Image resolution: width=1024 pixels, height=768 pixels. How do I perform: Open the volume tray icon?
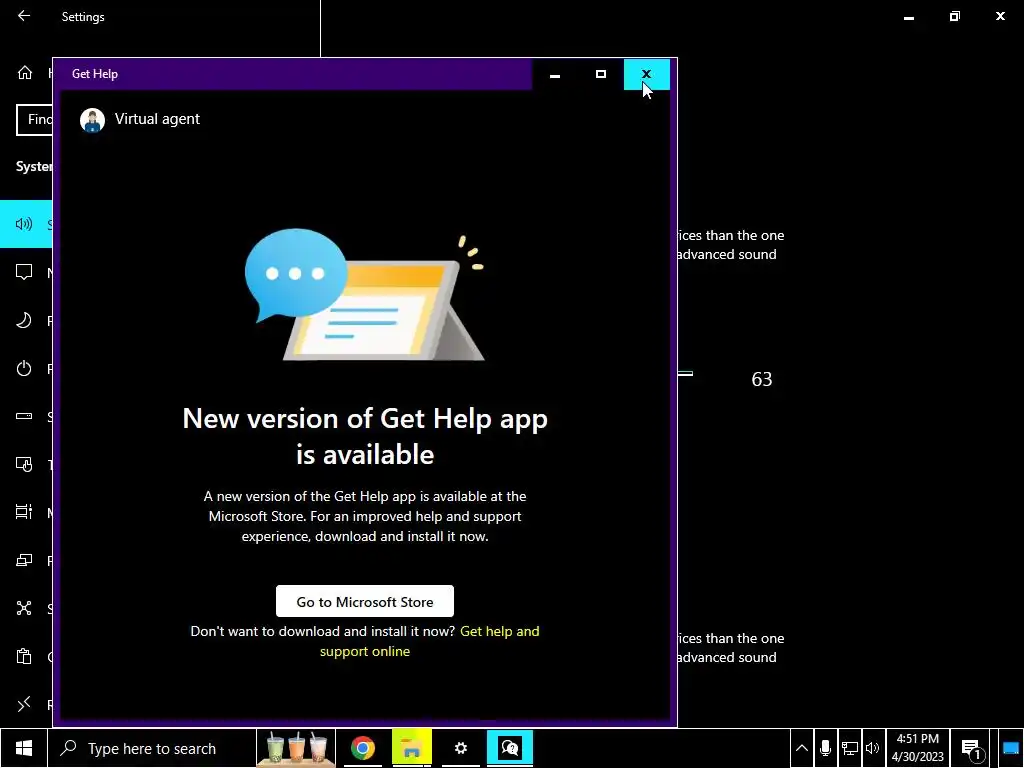coord(872,748)
